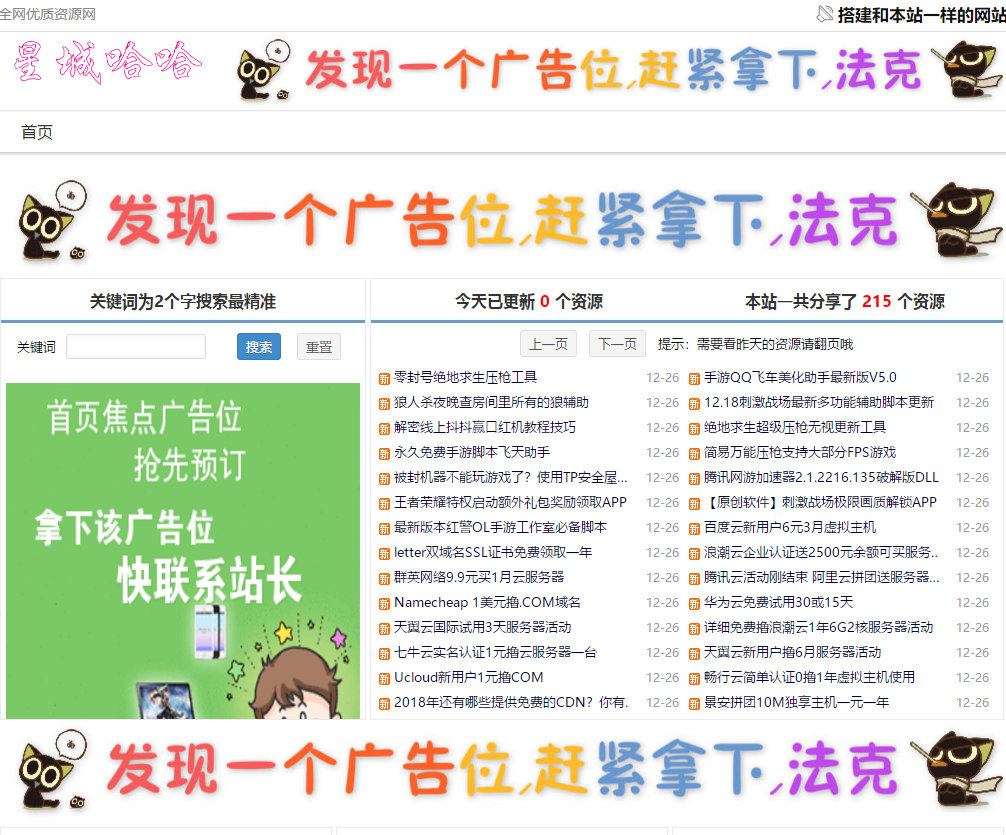Viewport: 1006px width, 835px height.
Task: Open the Namecheap 1美元撸.COM域名 link
Action: tap(487, 602)
